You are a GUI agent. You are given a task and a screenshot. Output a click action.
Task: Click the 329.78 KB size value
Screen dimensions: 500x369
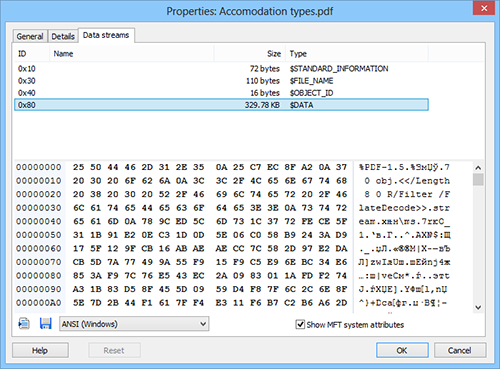tap(262, 105)
